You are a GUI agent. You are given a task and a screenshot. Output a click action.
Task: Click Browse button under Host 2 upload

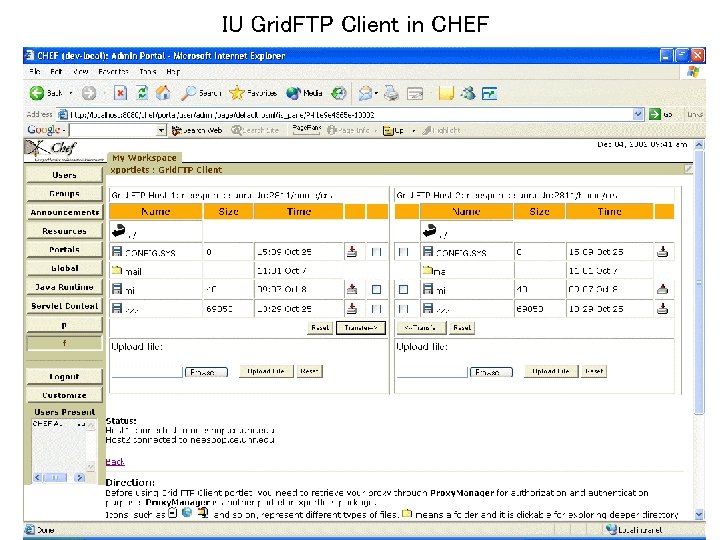click(x=491, y=372)
